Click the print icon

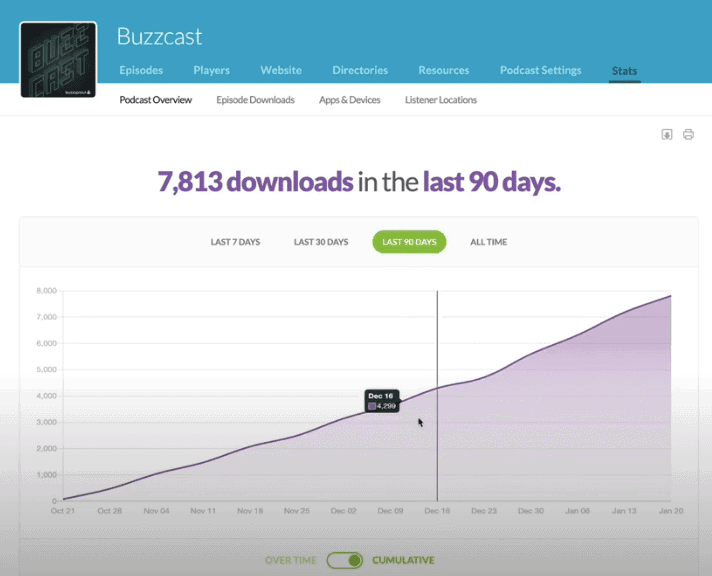(688, 134)
